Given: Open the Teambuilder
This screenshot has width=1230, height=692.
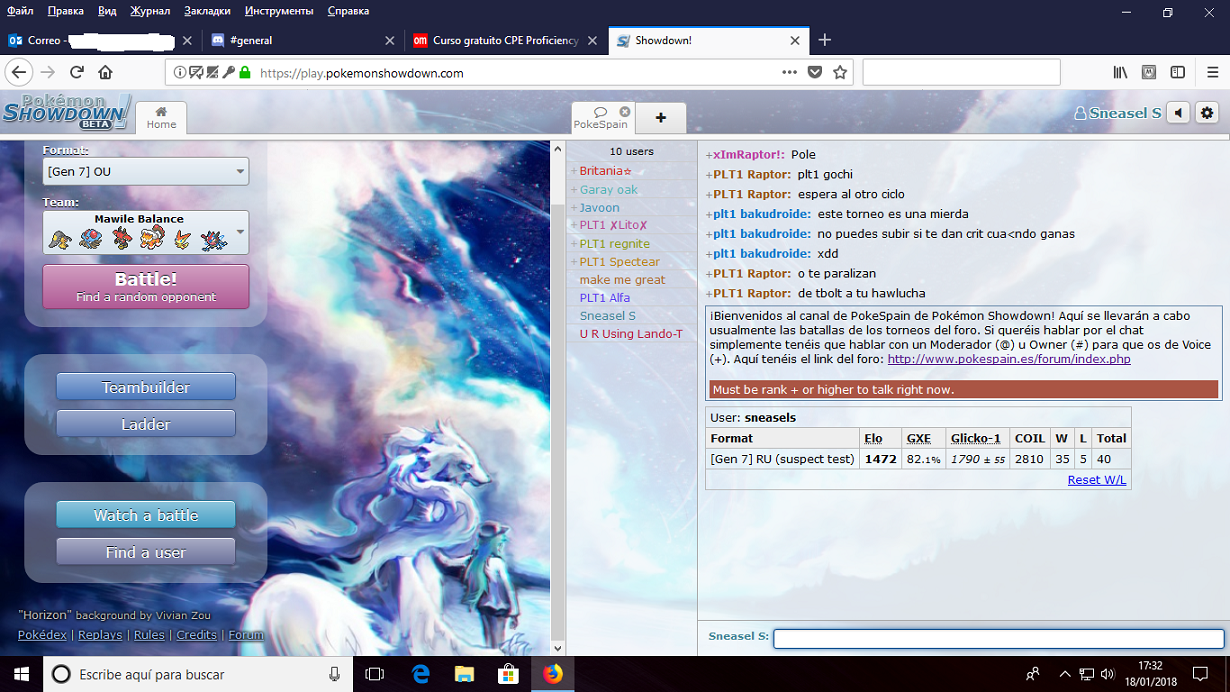Looking at the screenshot, I should click(x=146, y=387).
